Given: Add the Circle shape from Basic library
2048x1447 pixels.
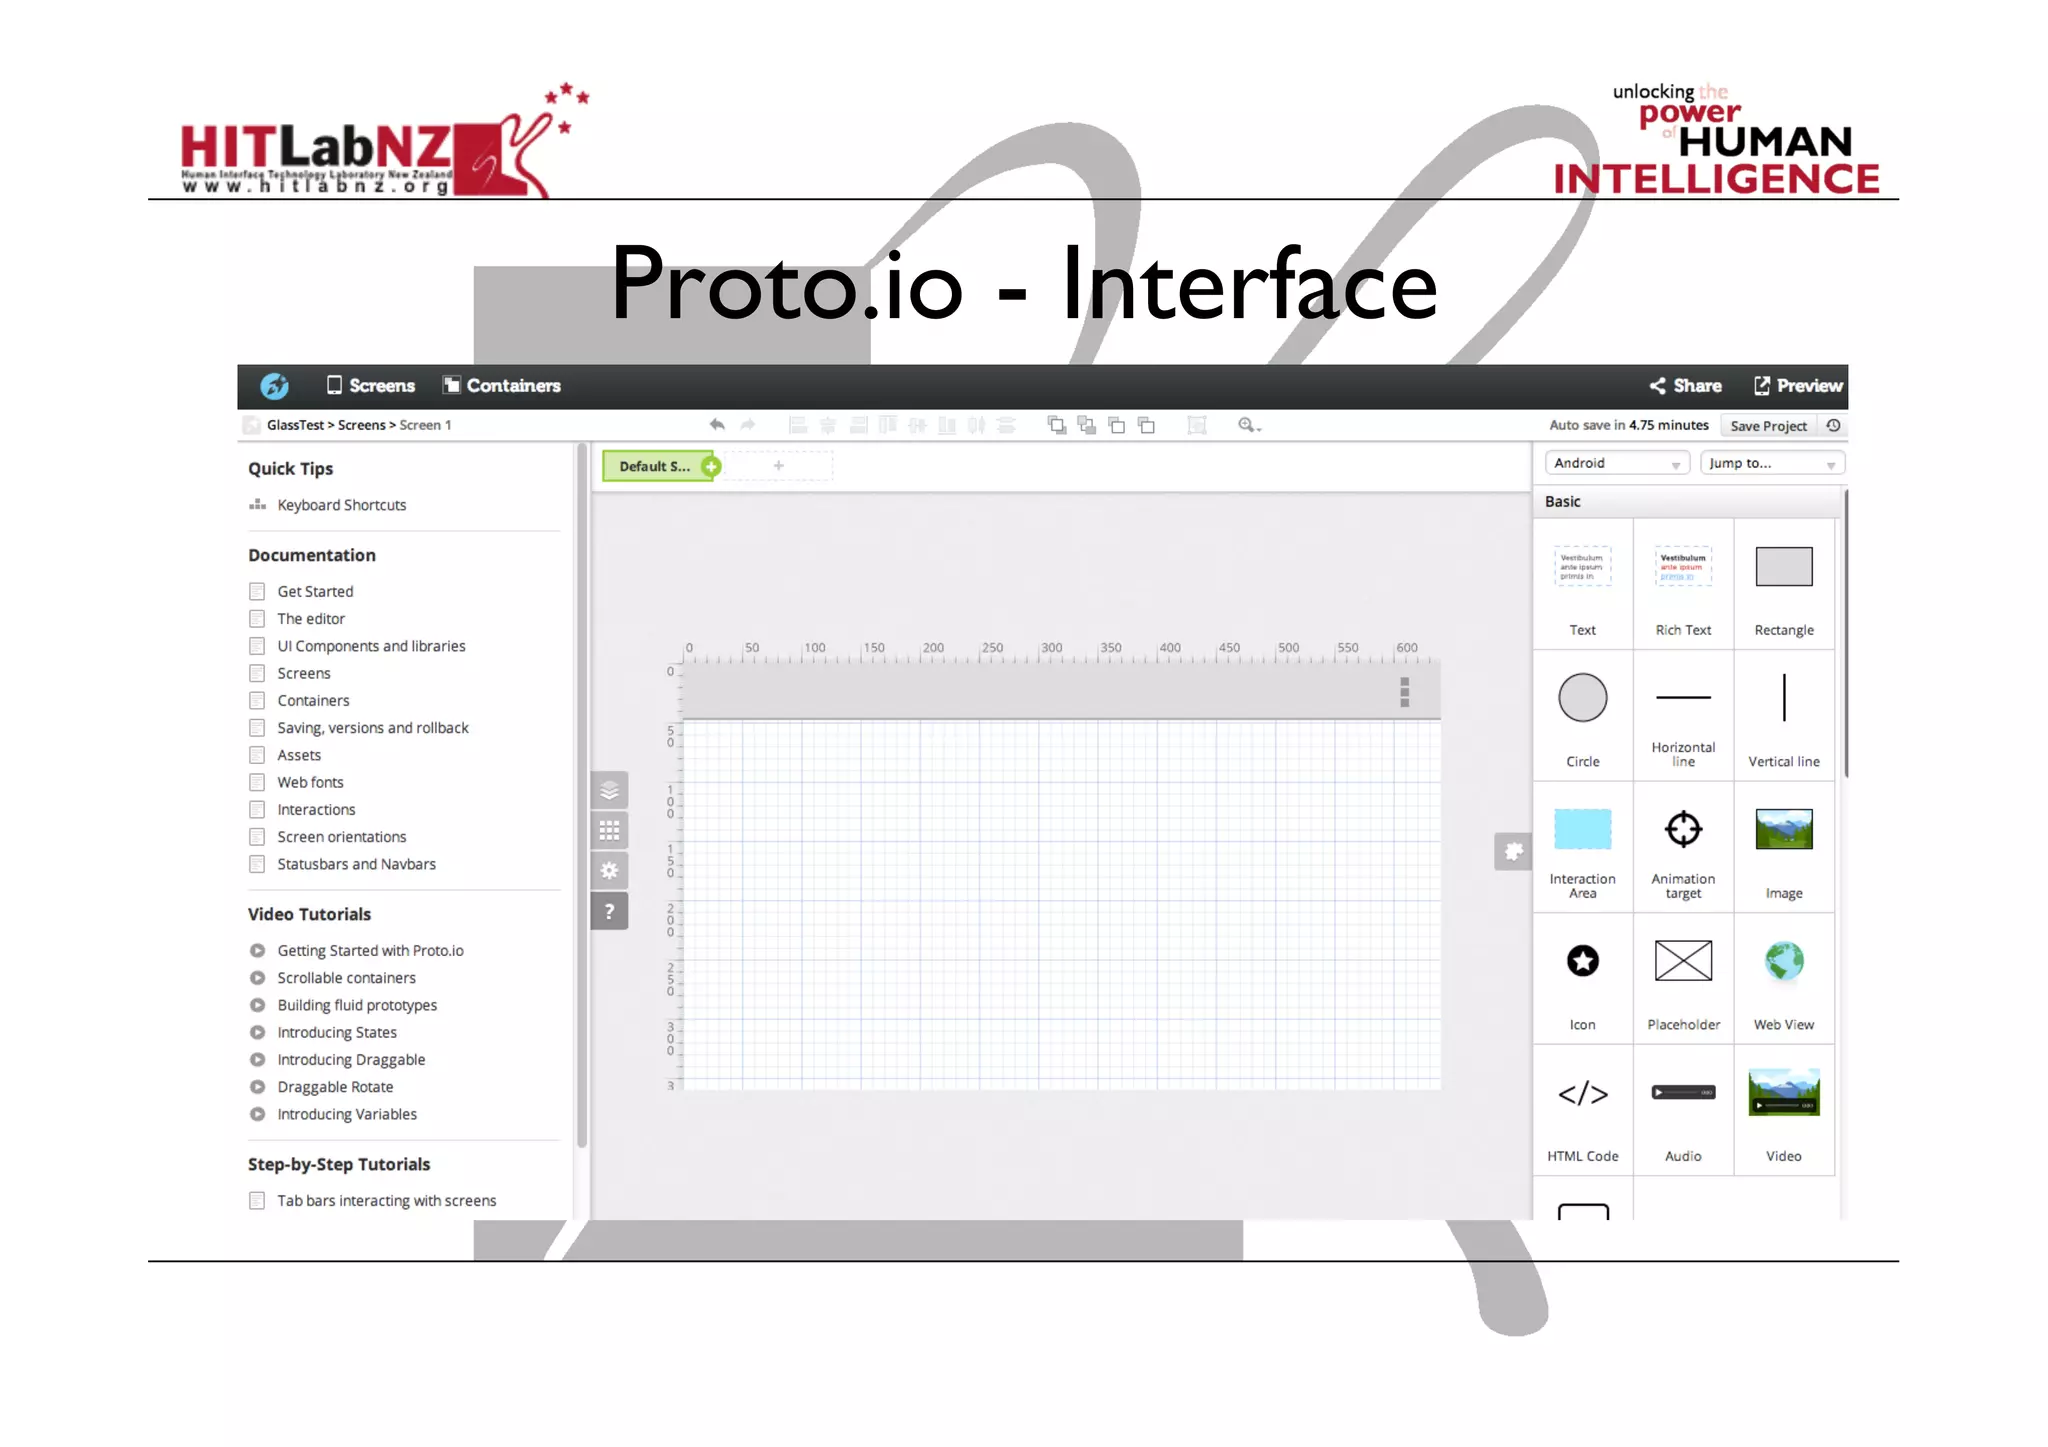Looking at the screenshot, I should [x=1582, y=698].
